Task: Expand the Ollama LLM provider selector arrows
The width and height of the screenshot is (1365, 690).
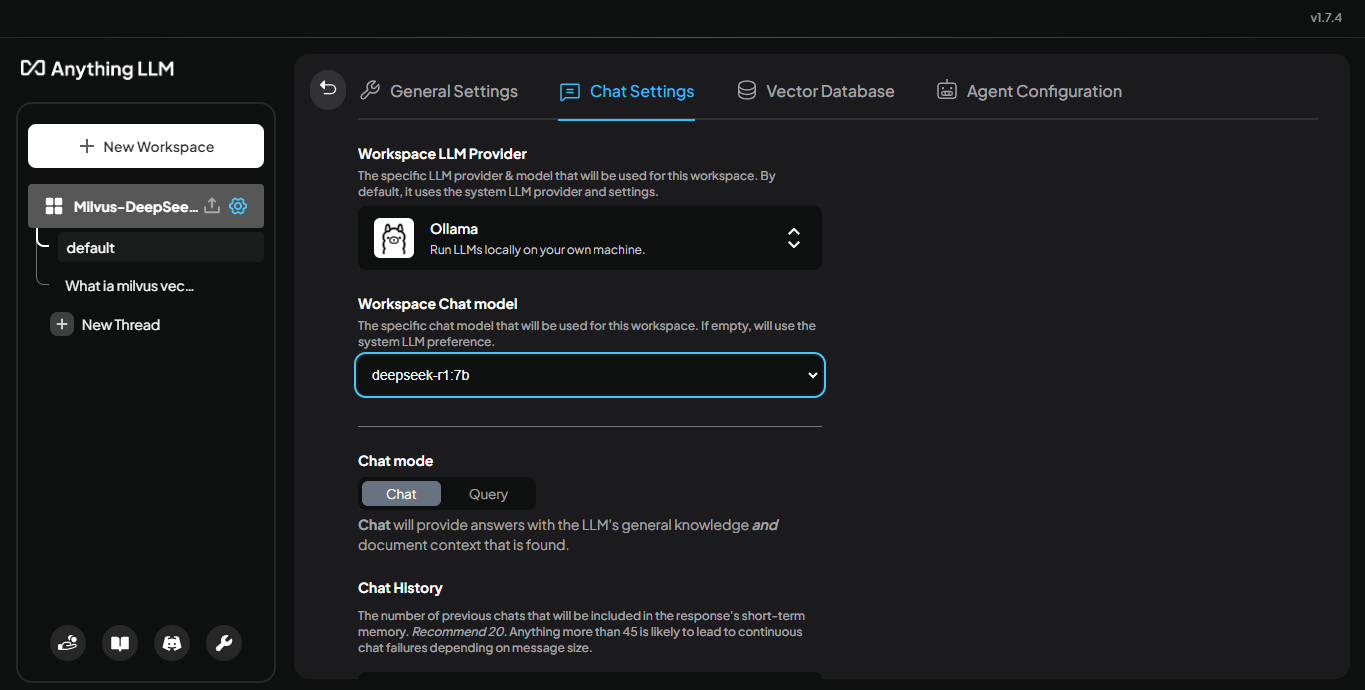Action: pyautogui.click(x=793, y=238)
